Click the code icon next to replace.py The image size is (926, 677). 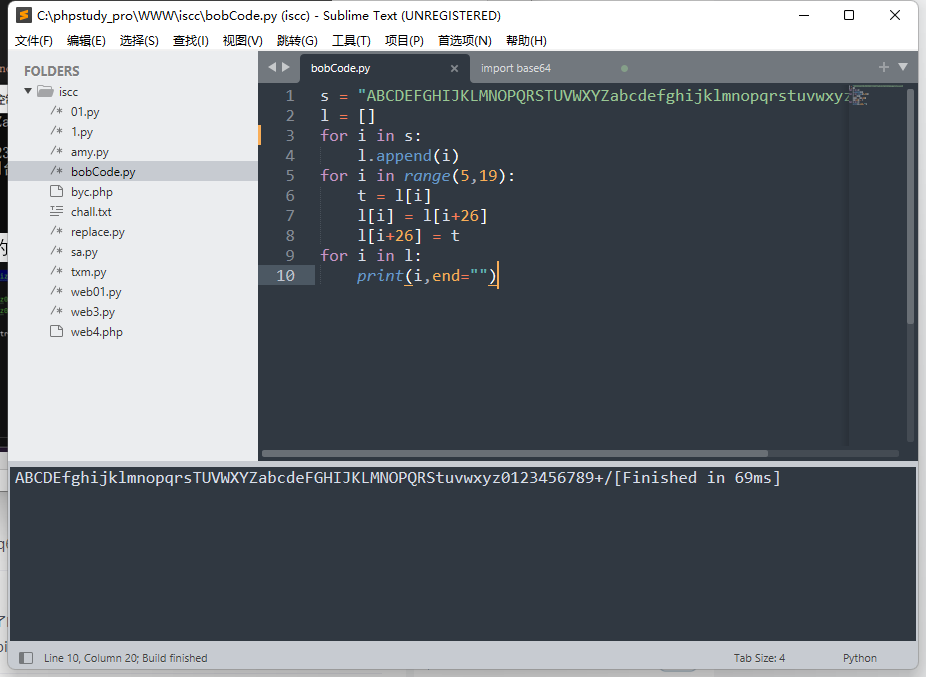click(x=57, y=231)
